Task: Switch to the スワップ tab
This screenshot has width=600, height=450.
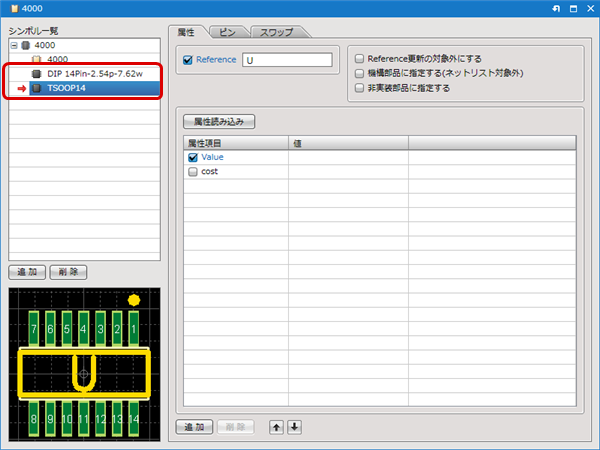Action: [x=277, y=32]
